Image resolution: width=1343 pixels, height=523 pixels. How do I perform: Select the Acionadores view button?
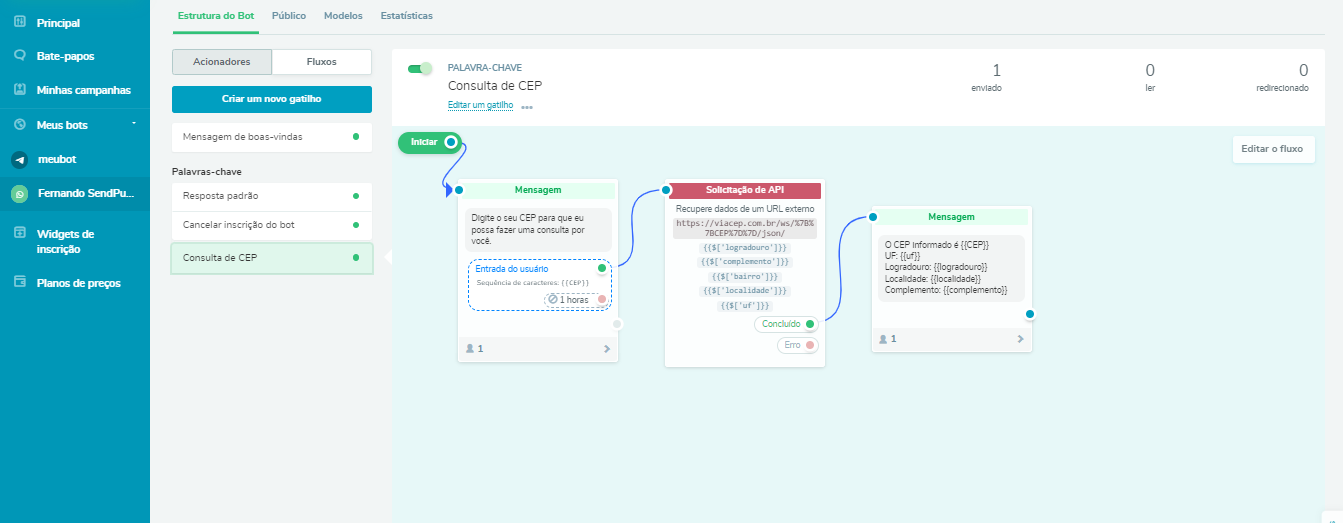coord(221,62)
